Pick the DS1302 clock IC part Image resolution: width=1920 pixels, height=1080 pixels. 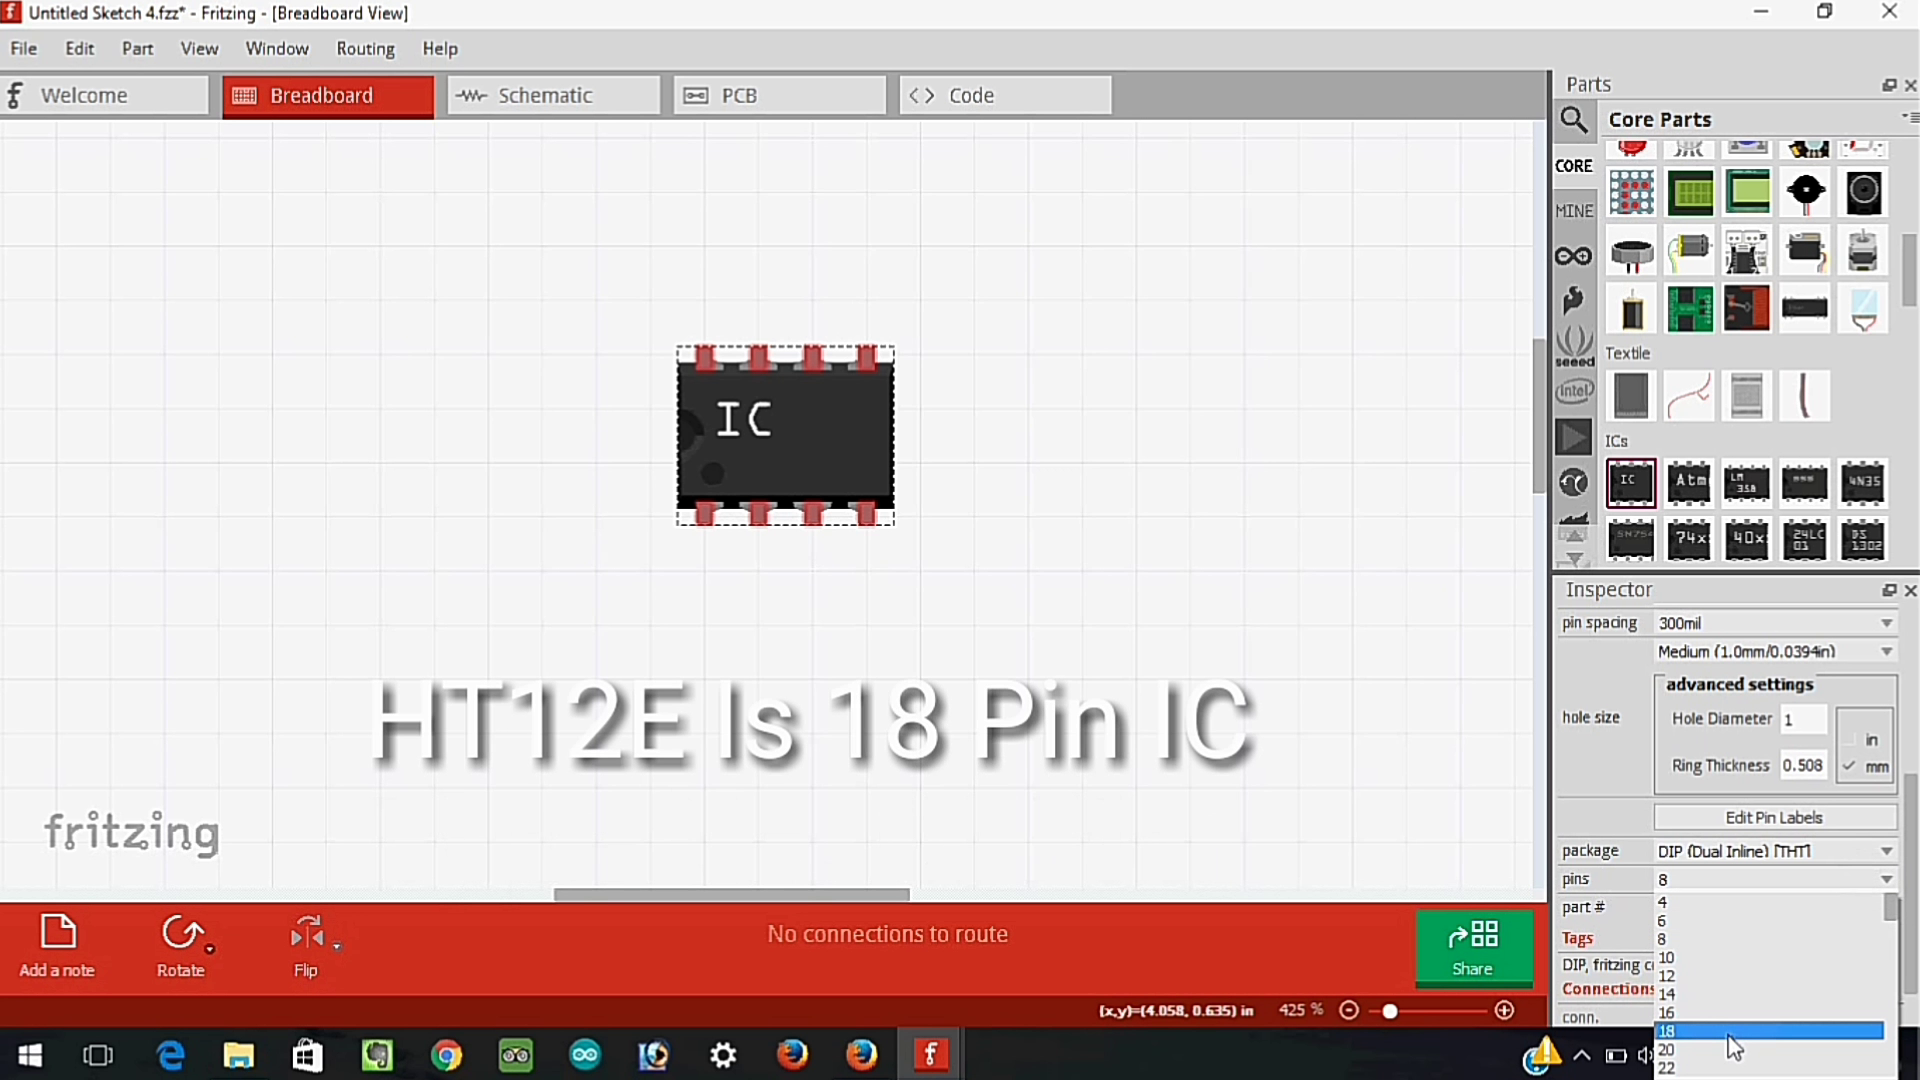click(1863, 540)
